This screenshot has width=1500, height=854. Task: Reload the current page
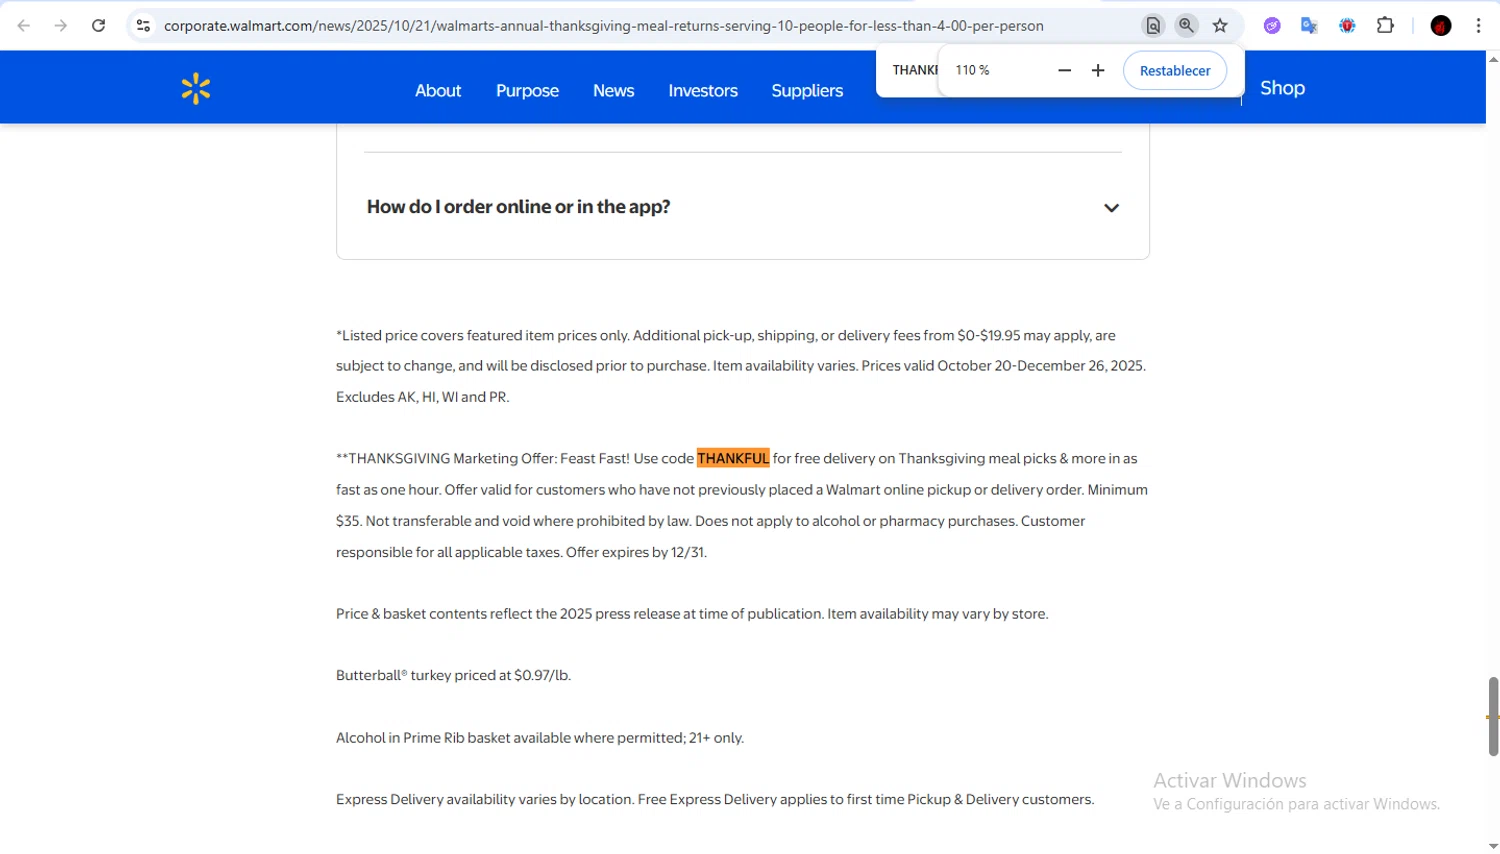pos(98,26)
